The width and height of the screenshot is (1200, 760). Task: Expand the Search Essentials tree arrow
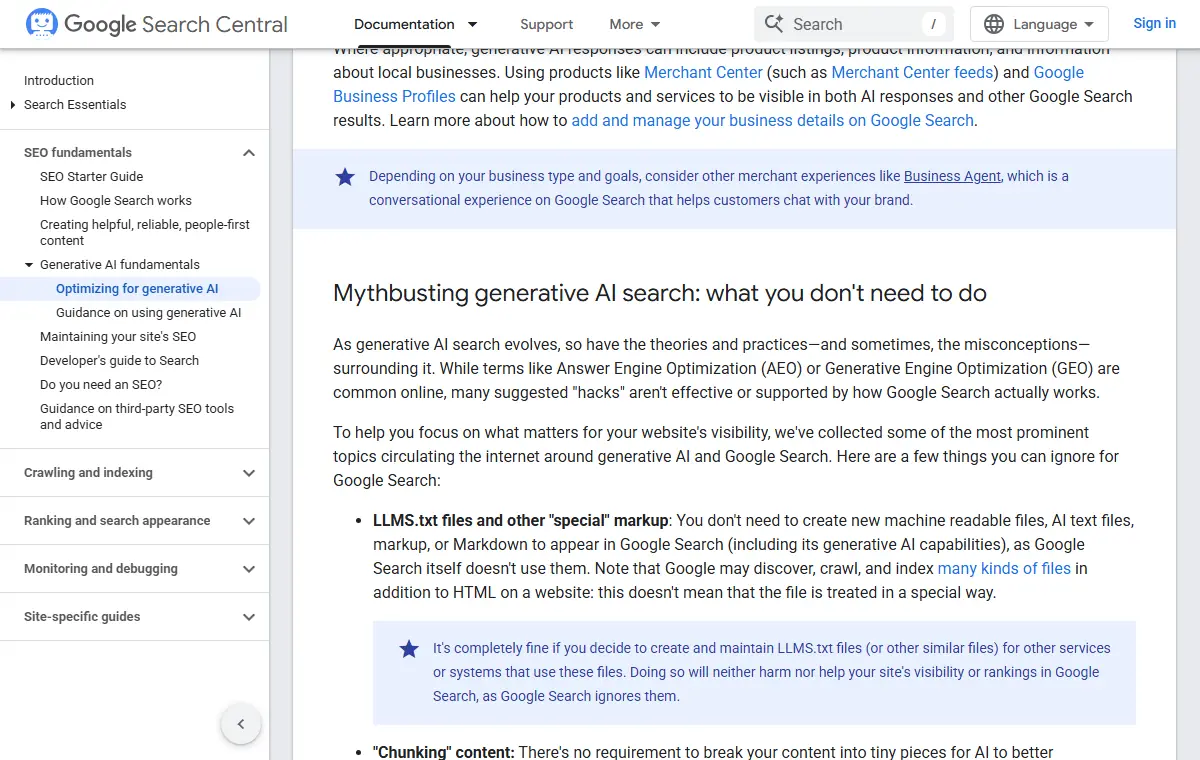pyautogui.click(x=13, y=105)
